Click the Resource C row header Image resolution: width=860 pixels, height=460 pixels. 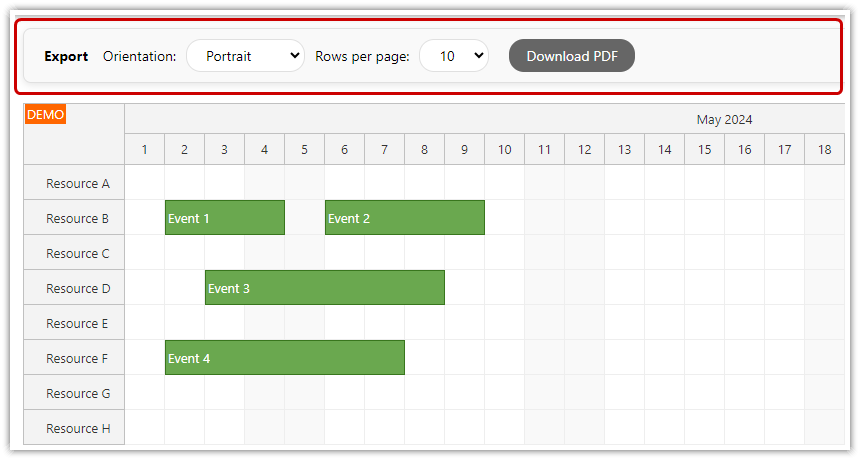coord(75,253)
